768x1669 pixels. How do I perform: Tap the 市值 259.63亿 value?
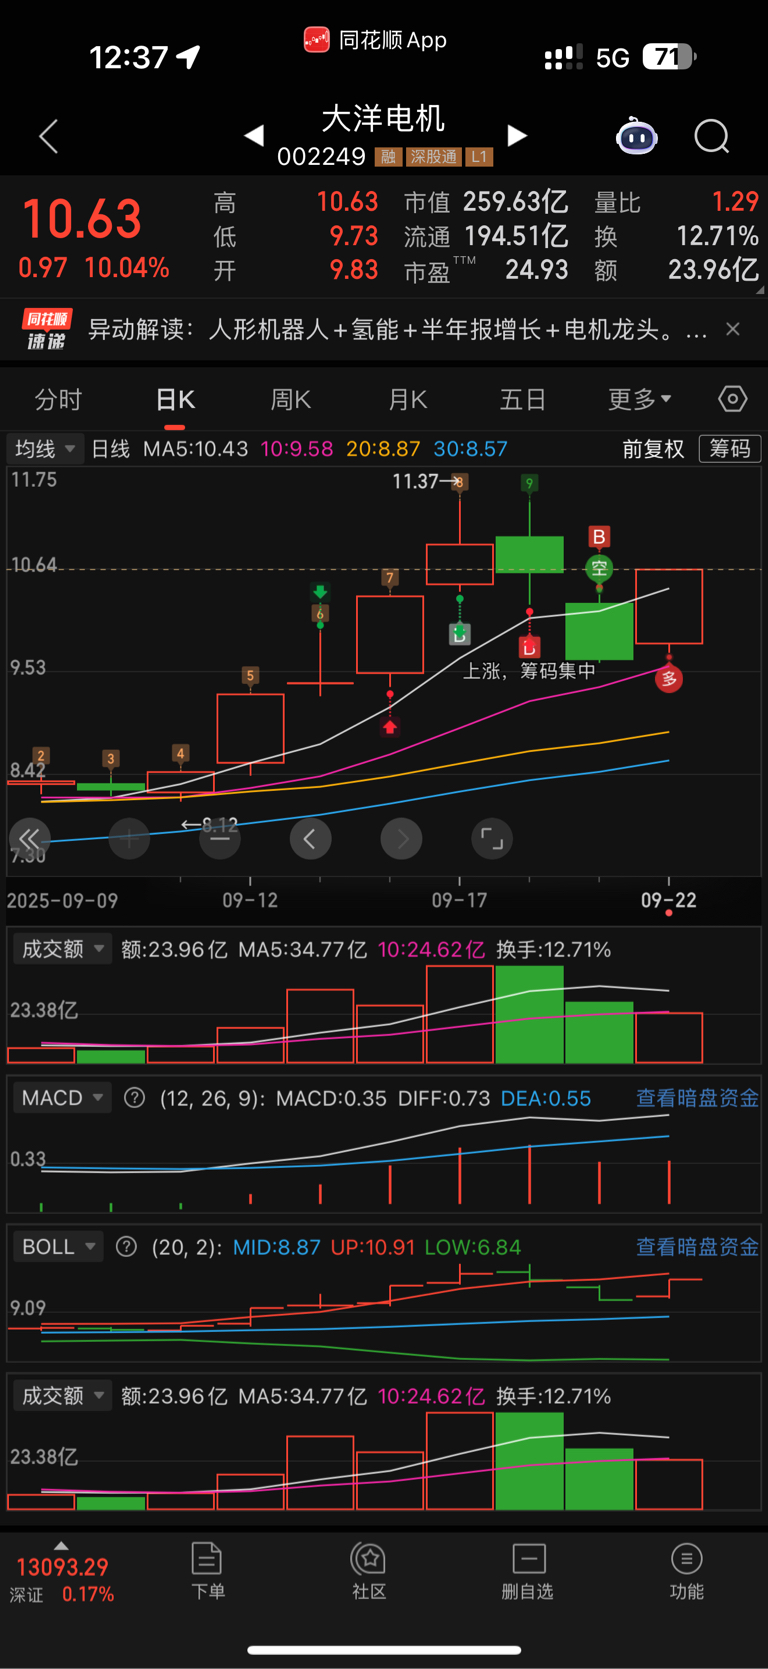click(486, 203)
